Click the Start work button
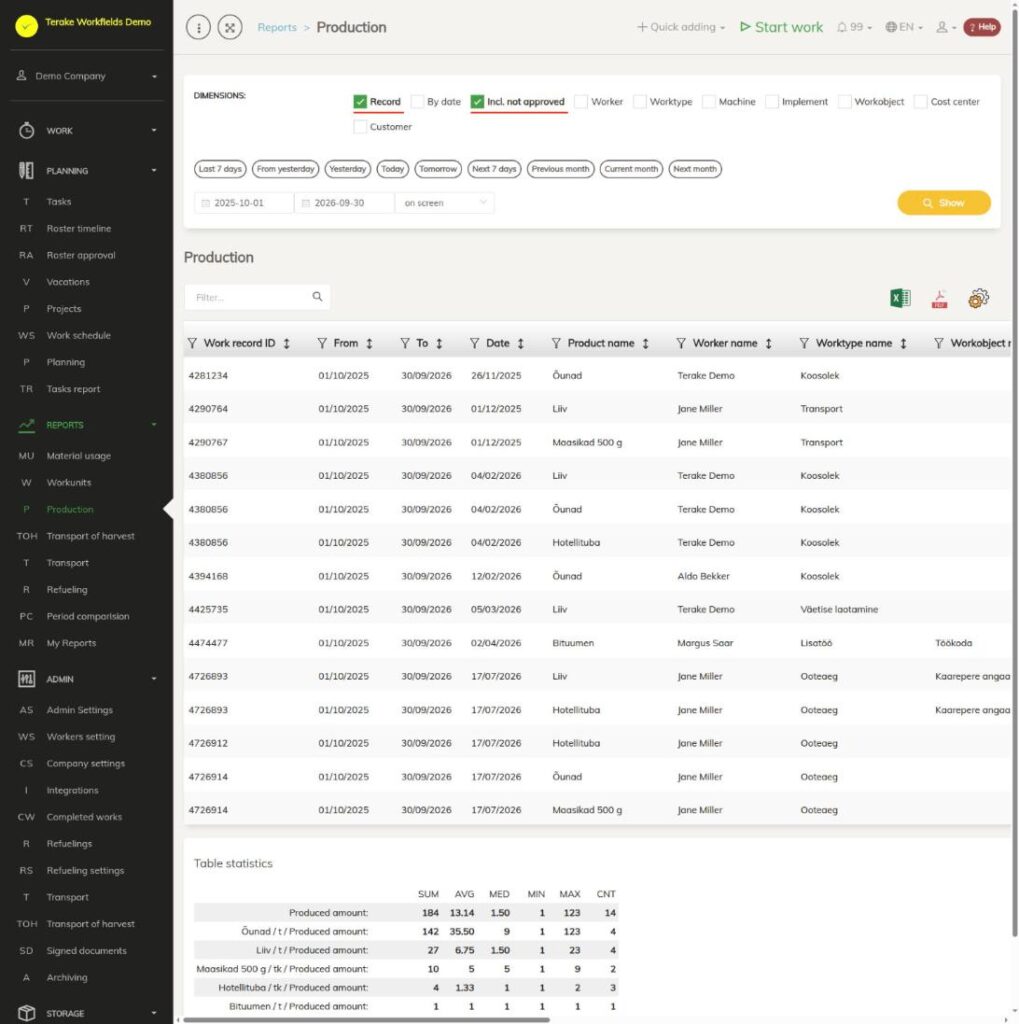 pyautogui.click(x=781, y=27)
